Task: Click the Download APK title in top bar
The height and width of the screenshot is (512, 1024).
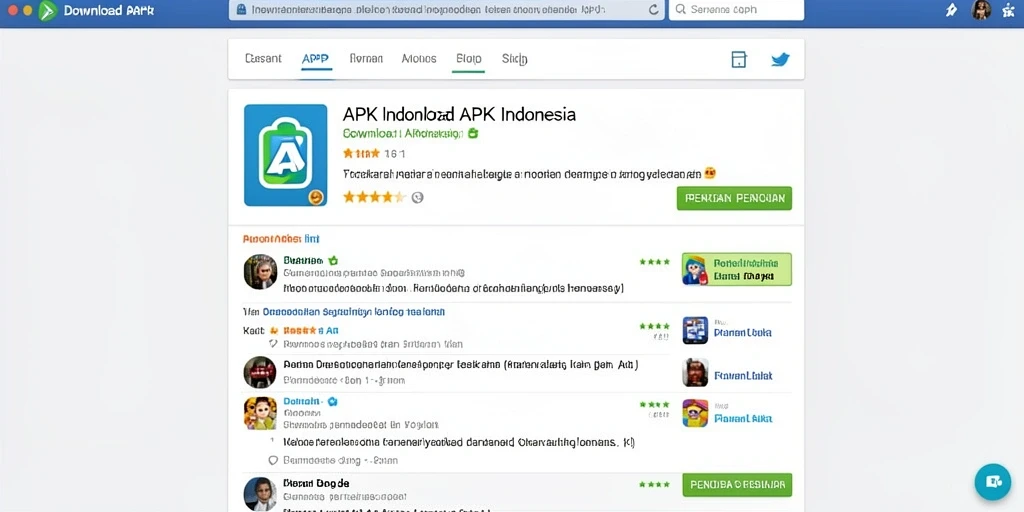Action: [108, 10]
